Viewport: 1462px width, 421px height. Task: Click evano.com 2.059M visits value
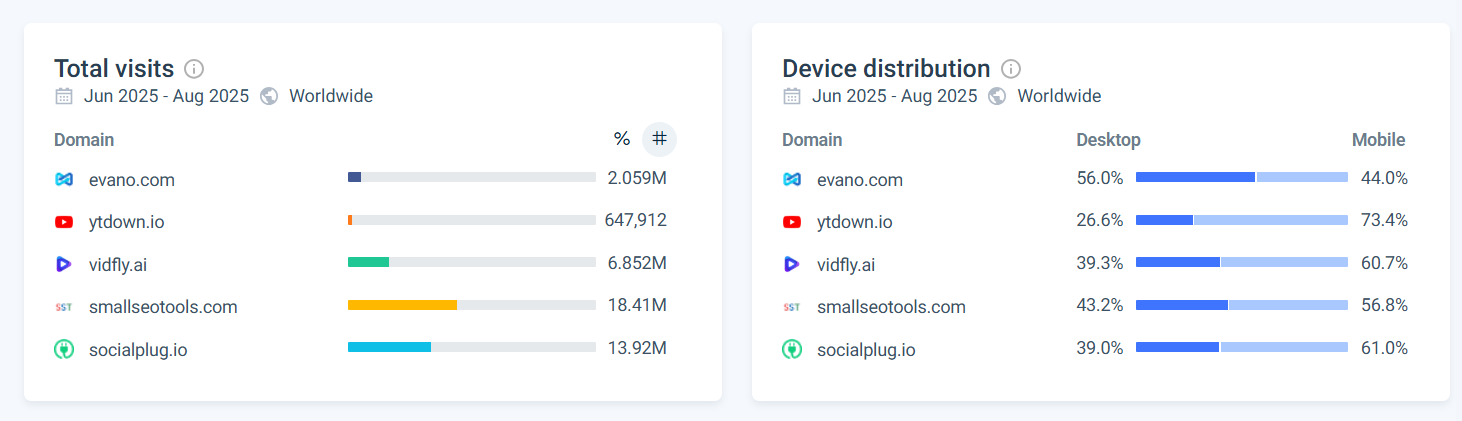(x=636, y=180)
